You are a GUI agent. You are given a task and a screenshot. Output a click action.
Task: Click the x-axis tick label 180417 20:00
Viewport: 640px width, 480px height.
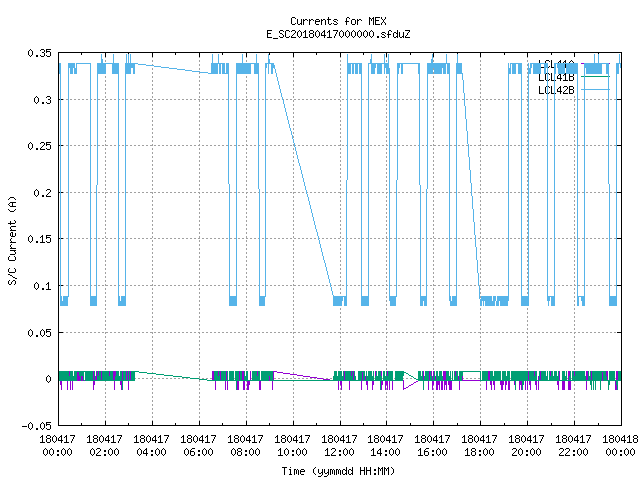pyautogui.click(x=526, y=446)
